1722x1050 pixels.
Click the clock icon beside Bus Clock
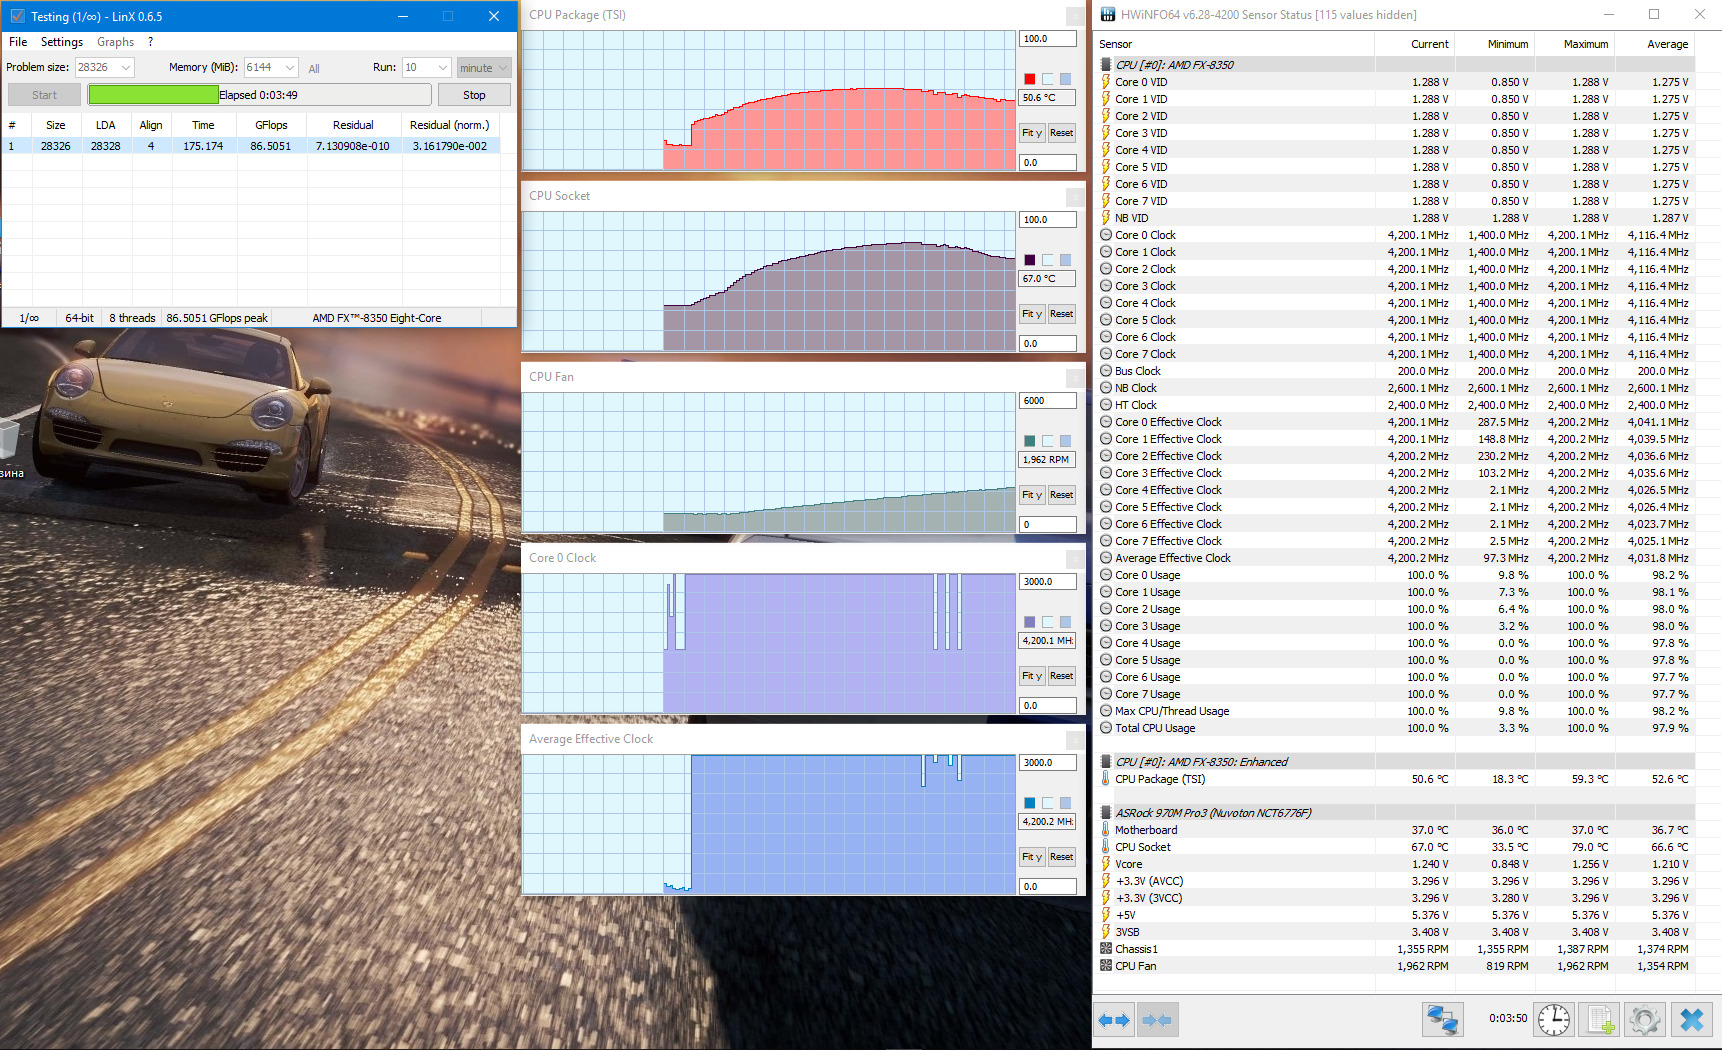(1106, 371)
